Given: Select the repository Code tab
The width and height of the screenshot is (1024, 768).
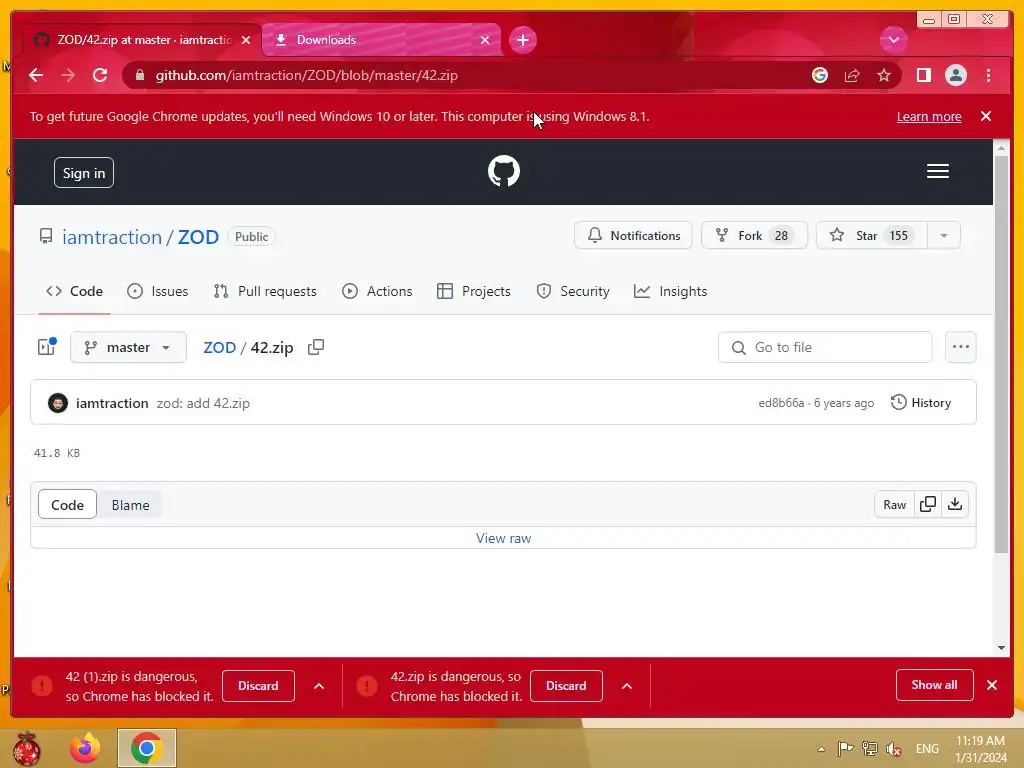Looking at the screenshot, I should (x=74, y=291).
